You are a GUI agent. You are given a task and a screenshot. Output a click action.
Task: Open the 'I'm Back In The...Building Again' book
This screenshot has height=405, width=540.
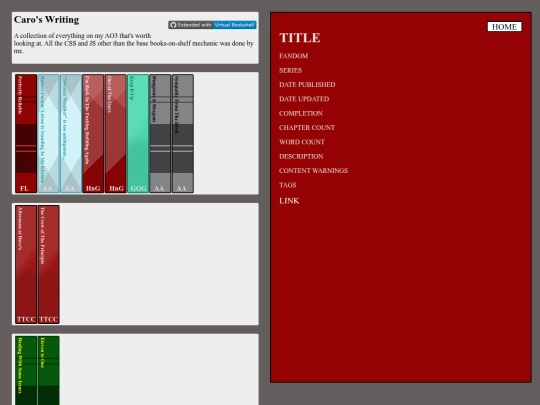[93, 134]
